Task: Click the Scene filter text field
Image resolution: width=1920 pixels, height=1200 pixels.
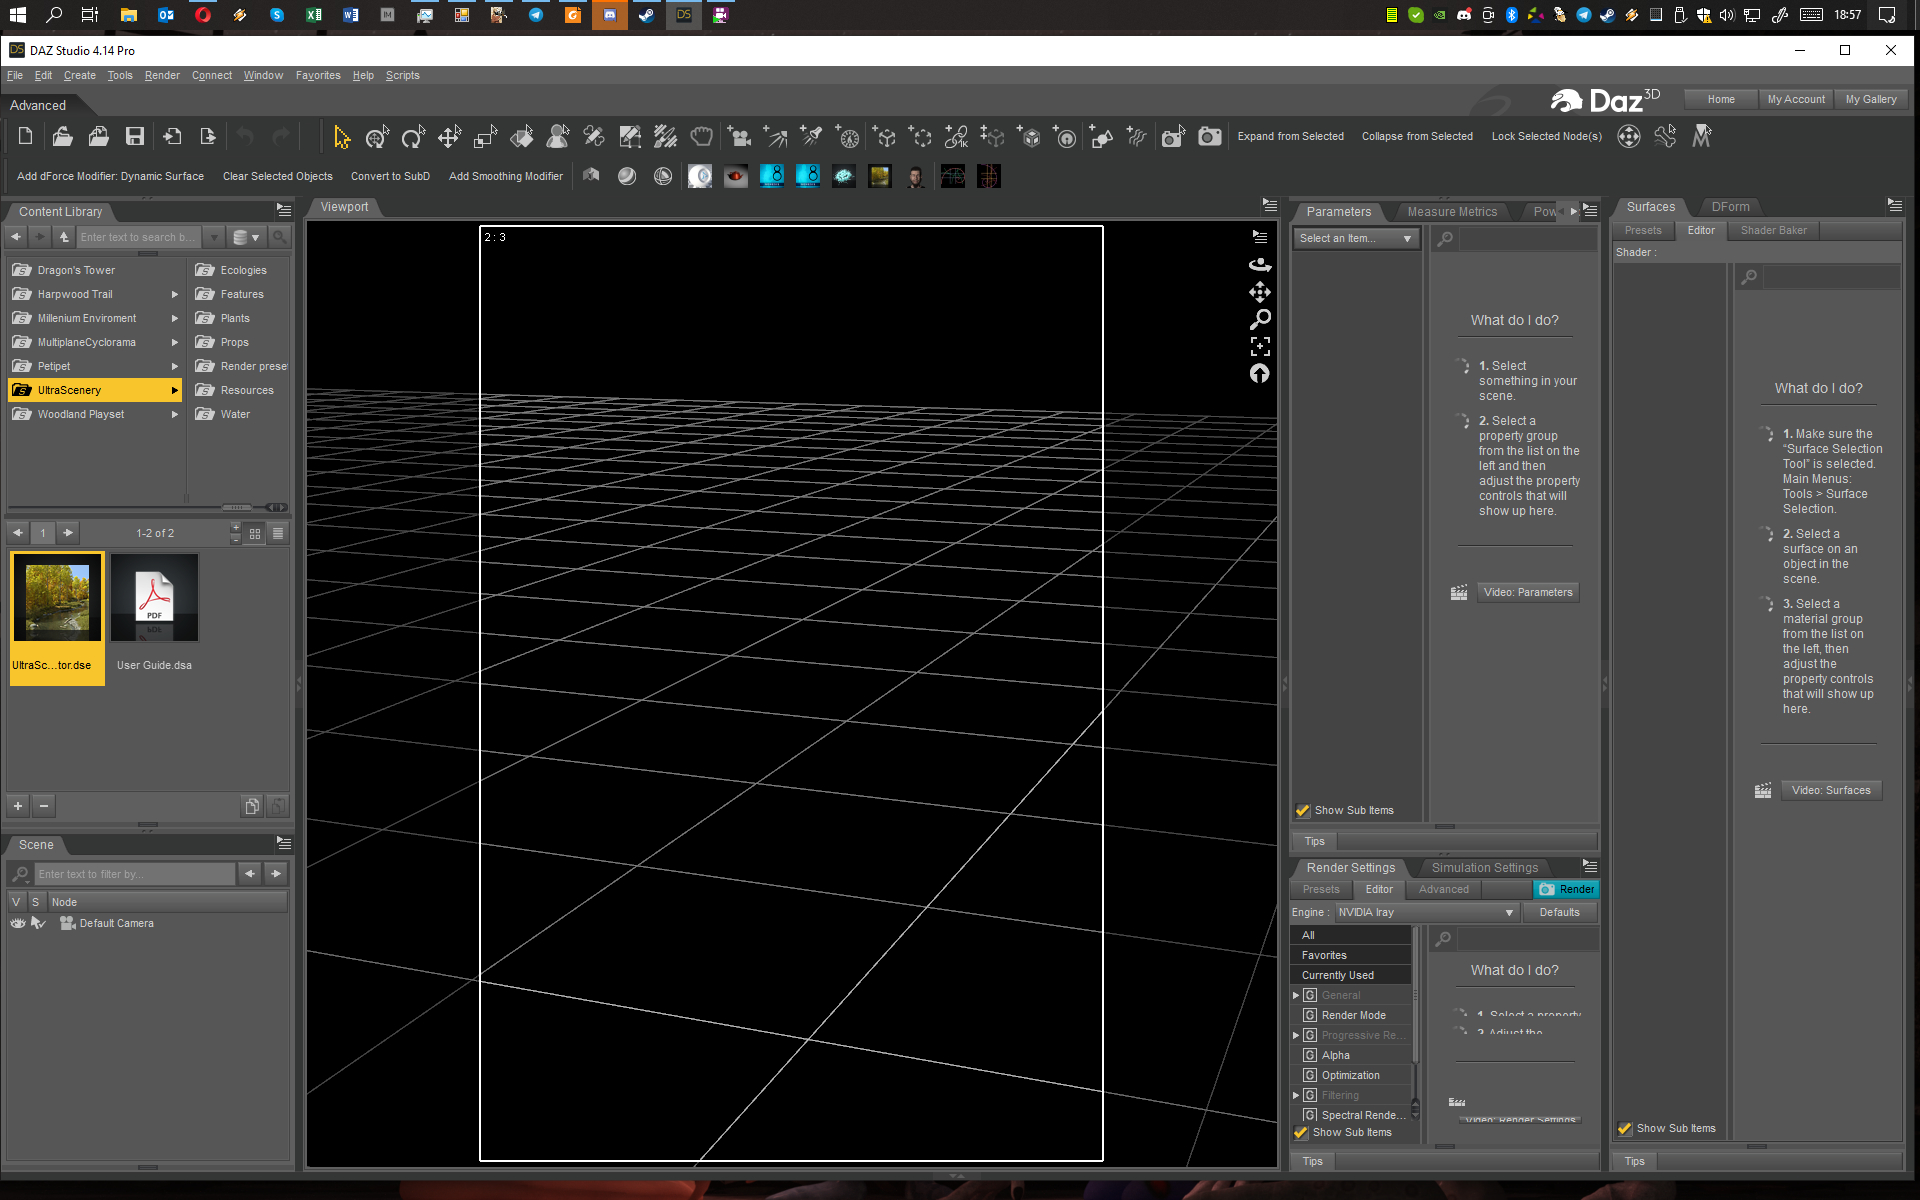Action: [135, 874]
